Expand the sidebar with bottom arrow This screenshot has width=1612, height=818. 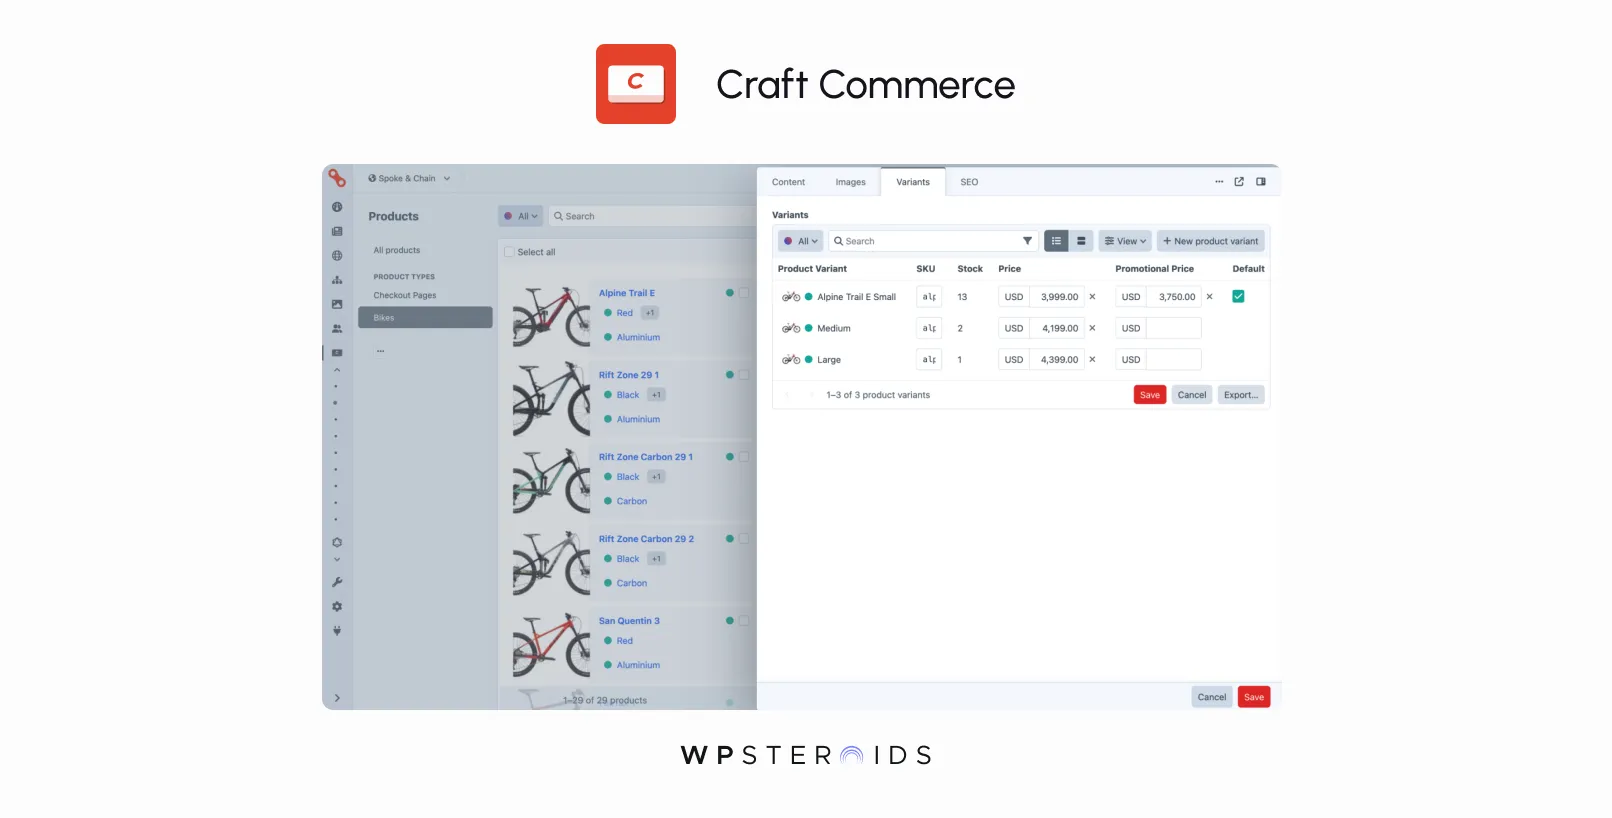(337, 698)
